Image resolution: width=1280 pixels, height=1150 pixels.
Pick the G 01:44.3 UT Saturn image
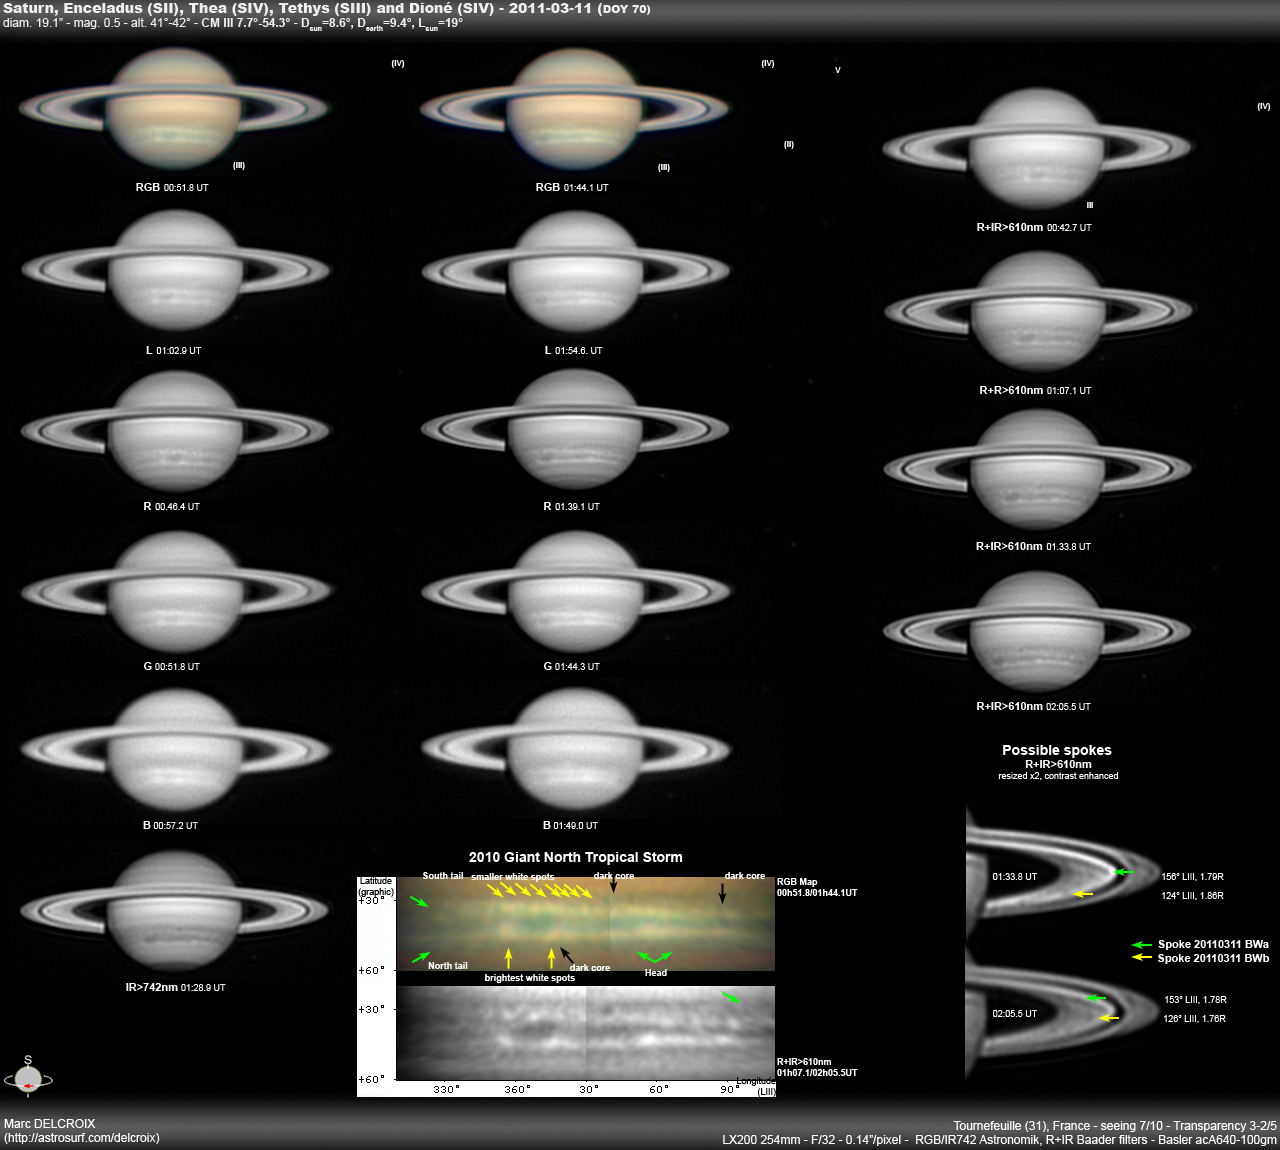pos(575,591)
